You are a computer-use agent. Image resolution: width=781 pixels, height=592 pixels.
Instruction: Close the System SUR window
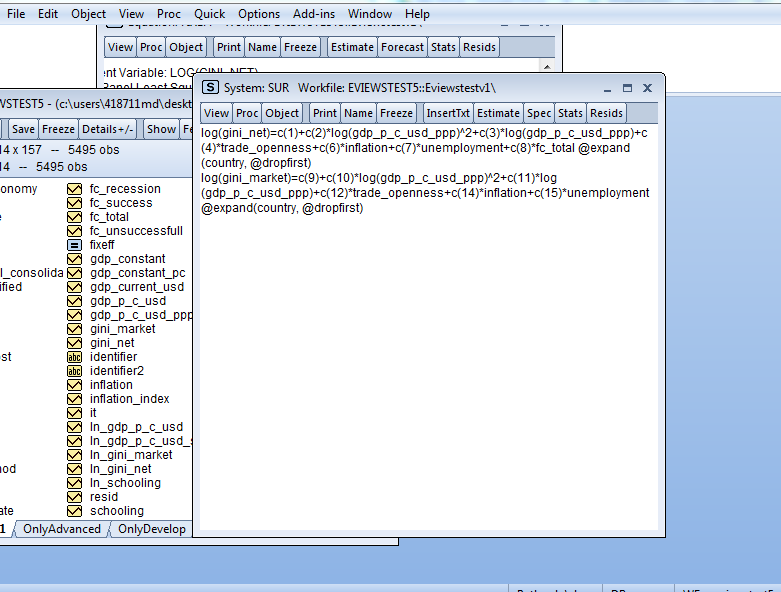tap(647, 88)
